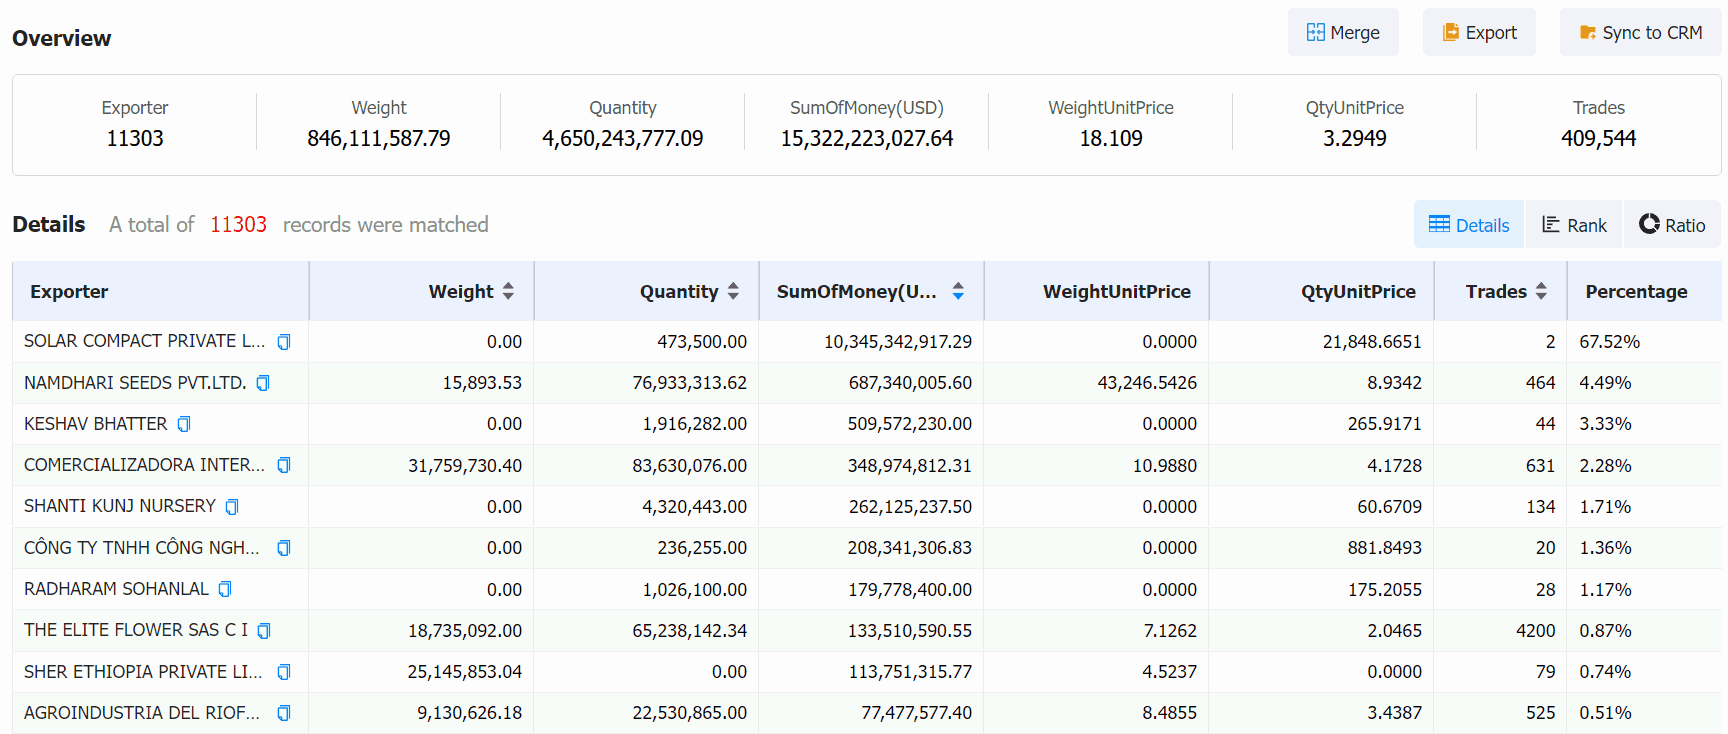Image resolution: width=1728 pixels, height=734 pixels.
Task: Open CÔNG TY TNHH CÔNG NGH... exporter
Action: pos(142,548)
